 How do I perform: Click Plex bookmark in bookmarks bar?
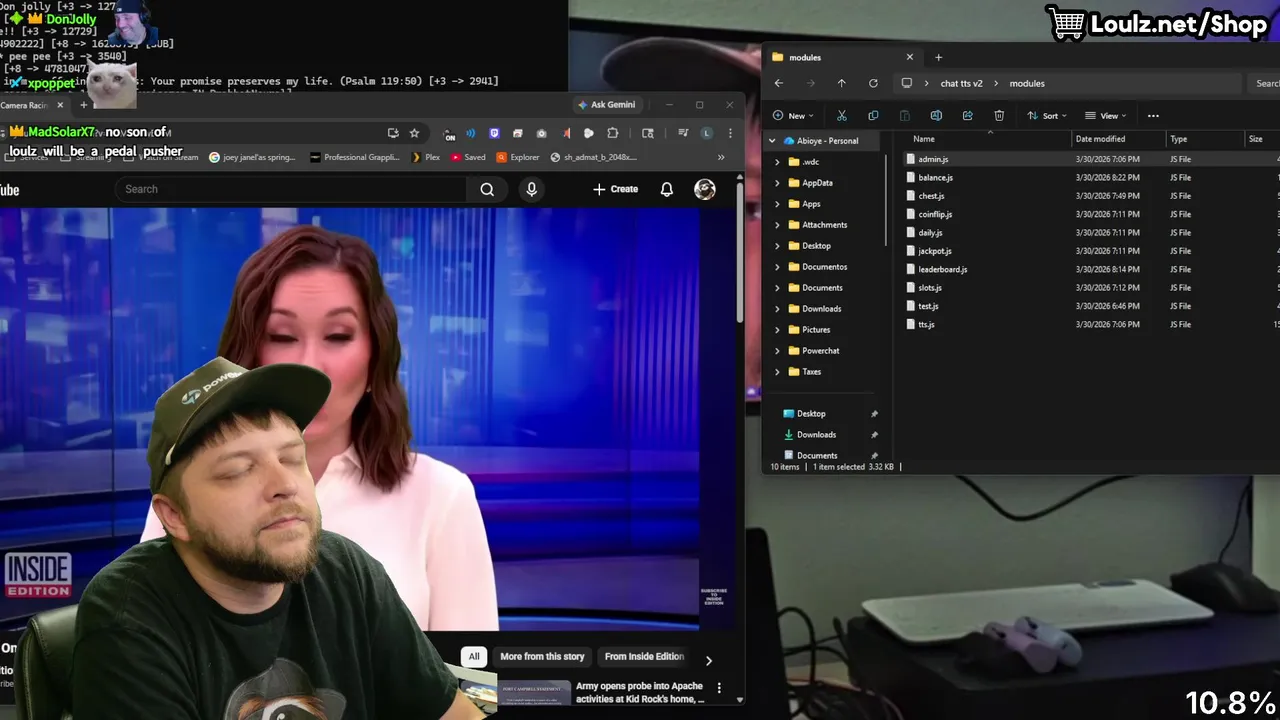point(426,157)
